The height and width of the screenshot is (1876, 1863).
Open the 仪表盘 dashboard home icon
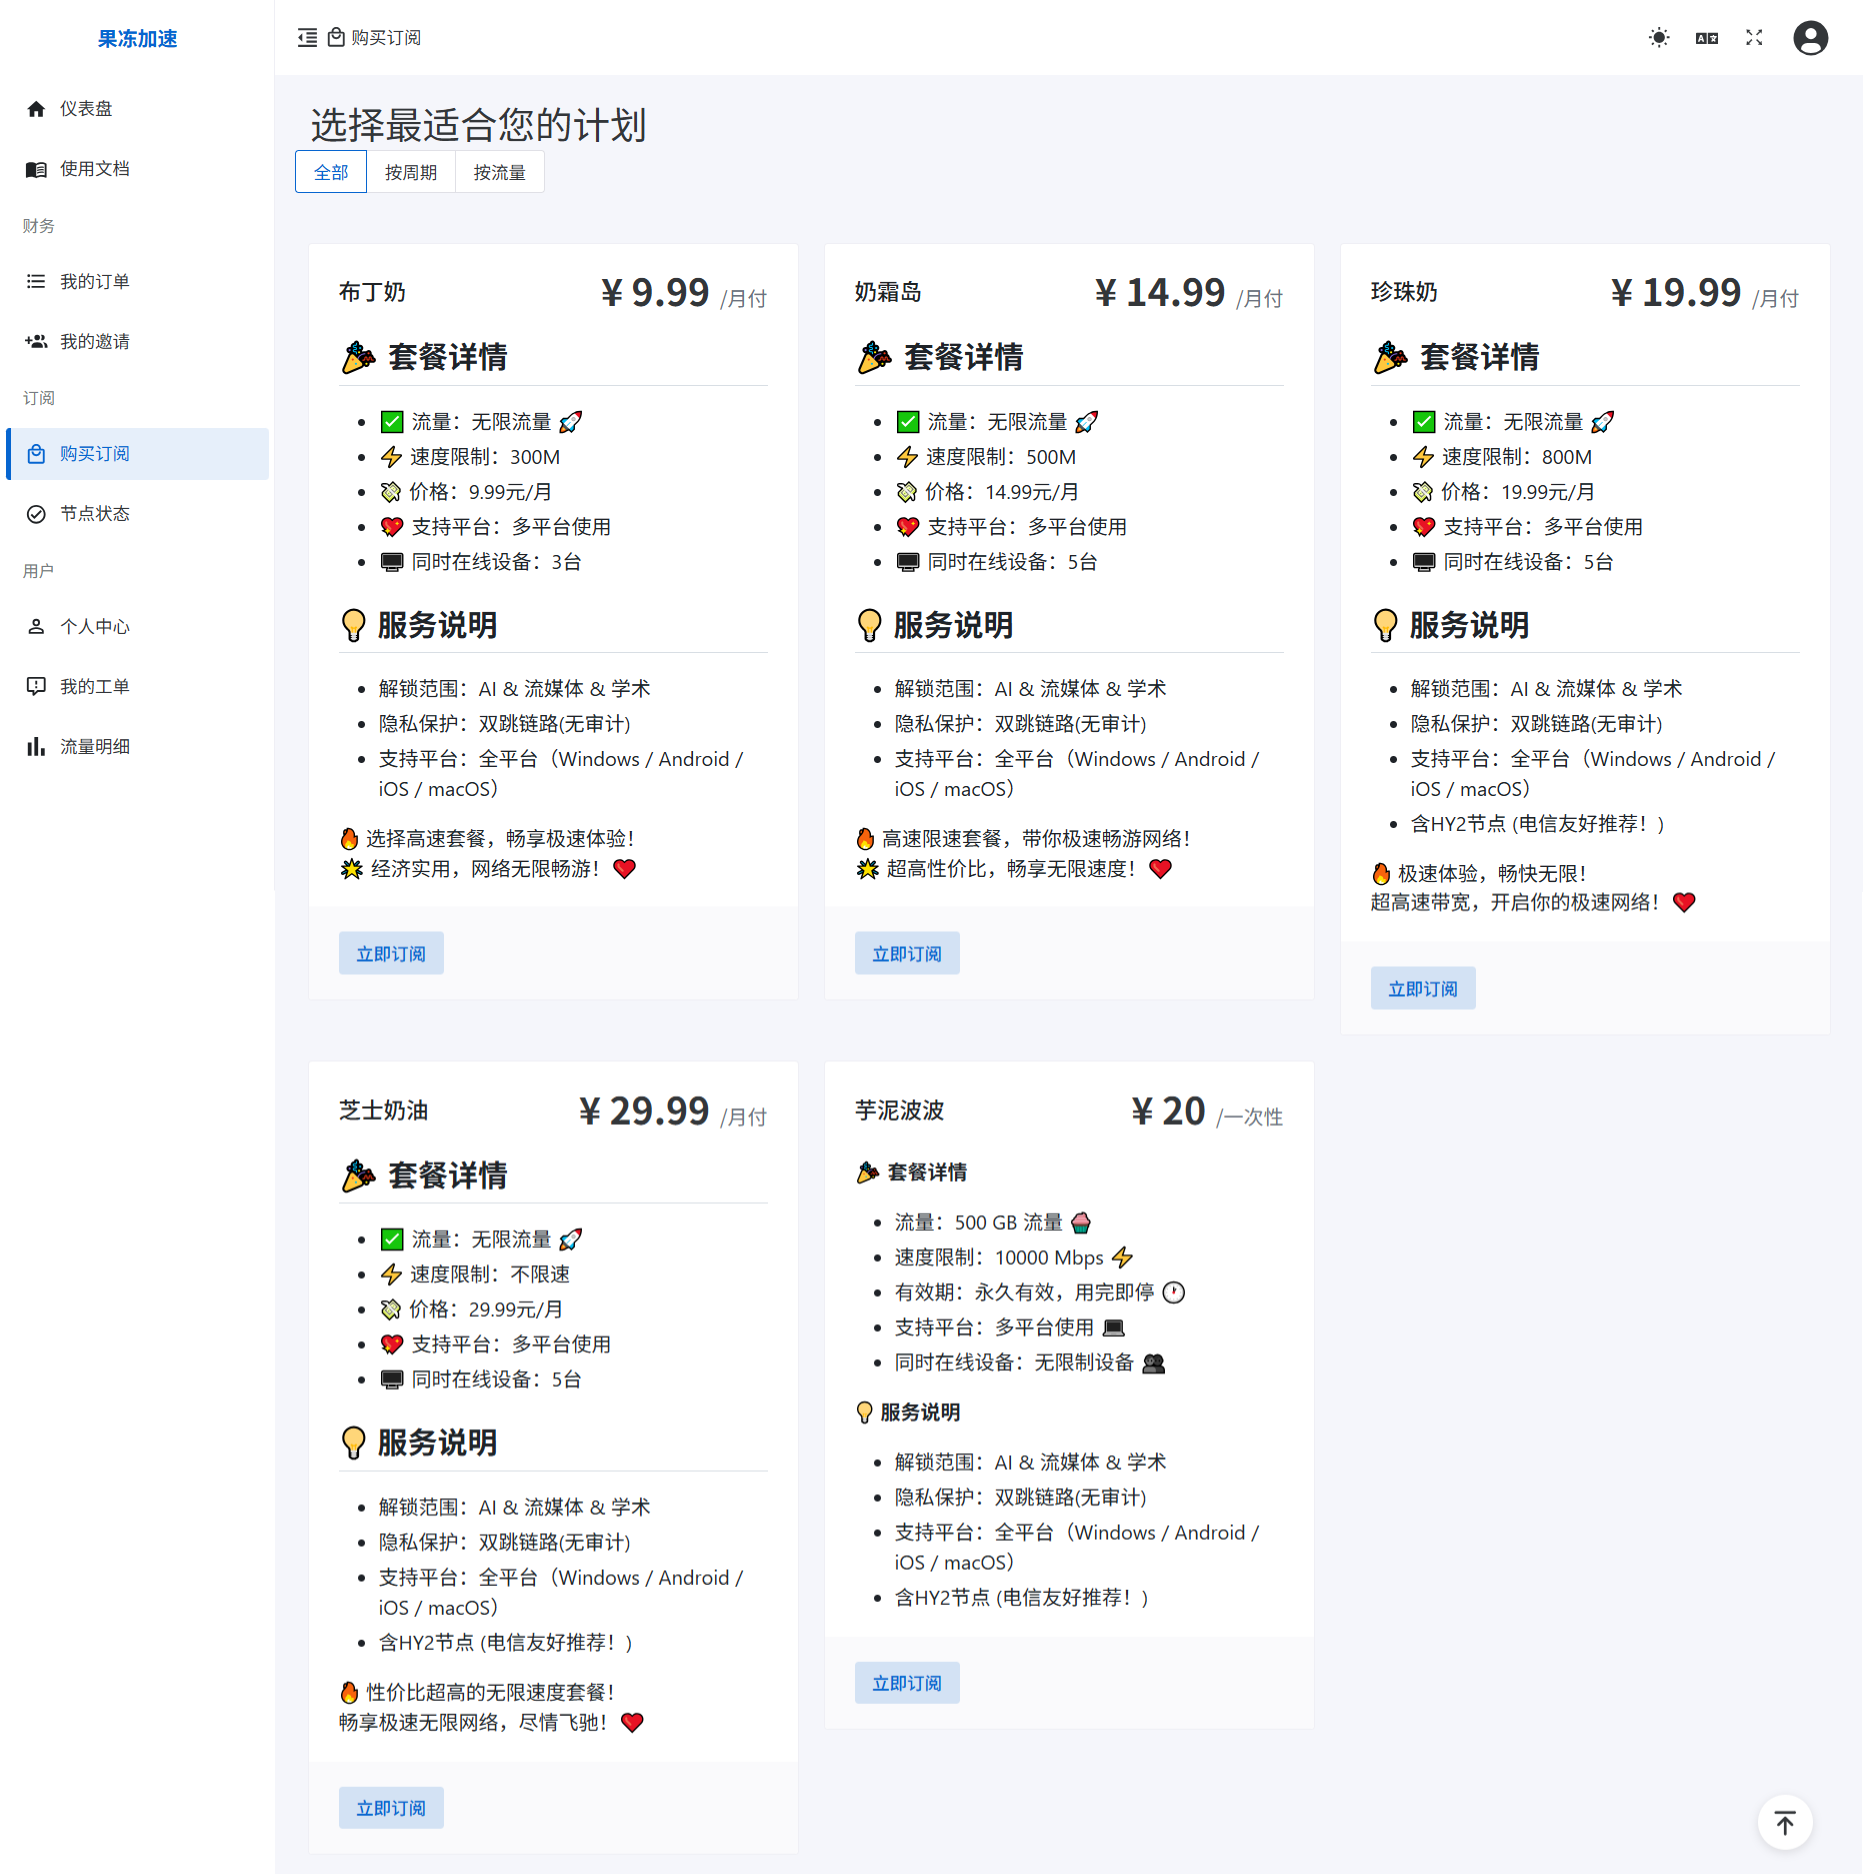pyautogui.click(x=36, y=109)
